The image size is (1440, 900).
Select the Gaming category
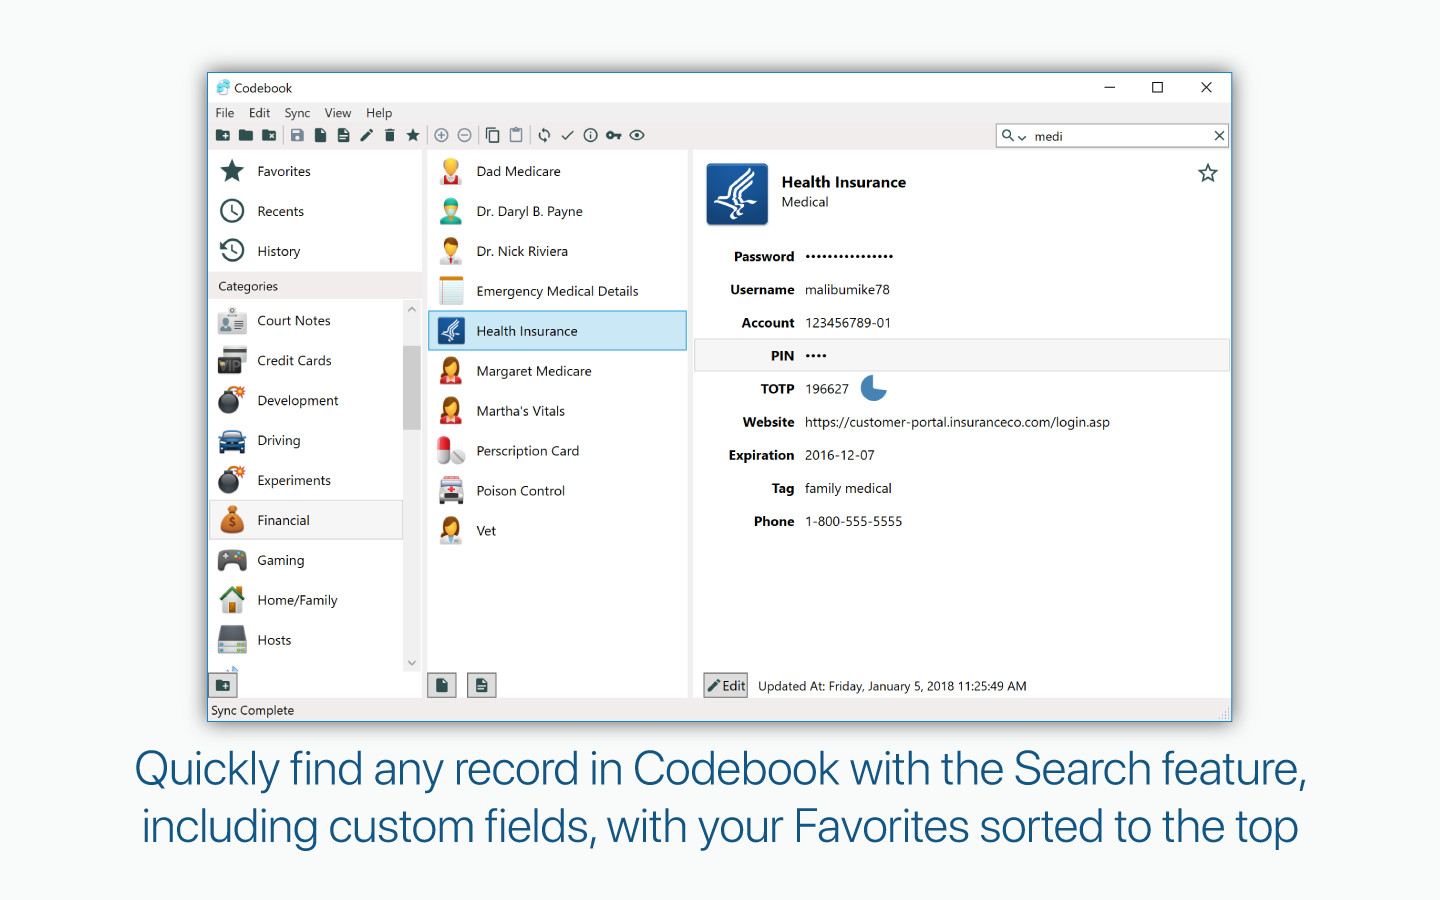(x=306, y=560)
